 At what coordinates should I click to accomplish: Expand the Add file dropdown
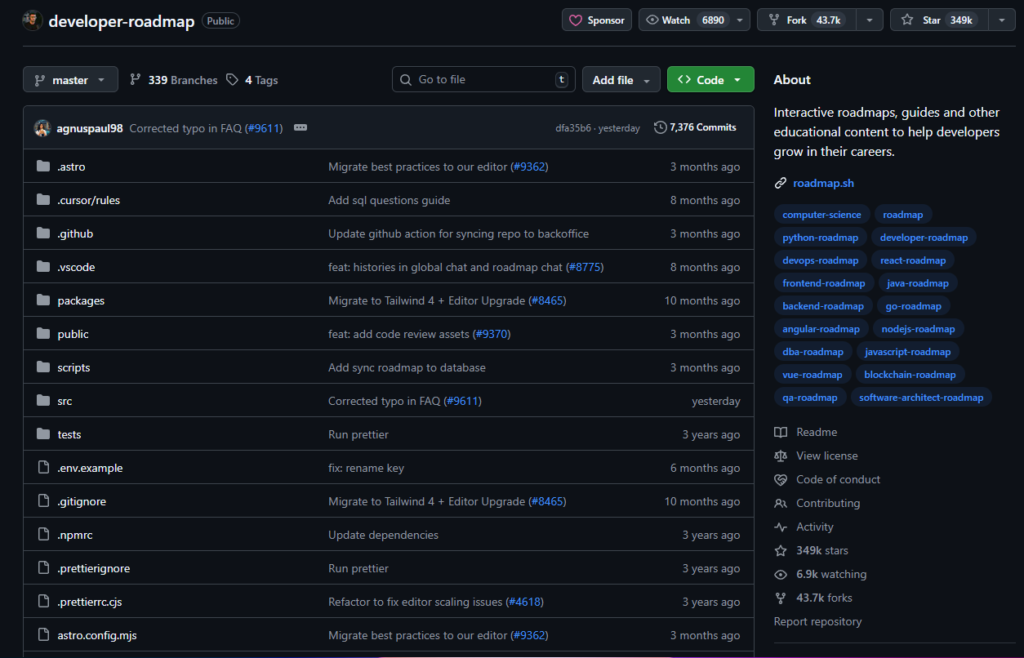click(621, 80)
